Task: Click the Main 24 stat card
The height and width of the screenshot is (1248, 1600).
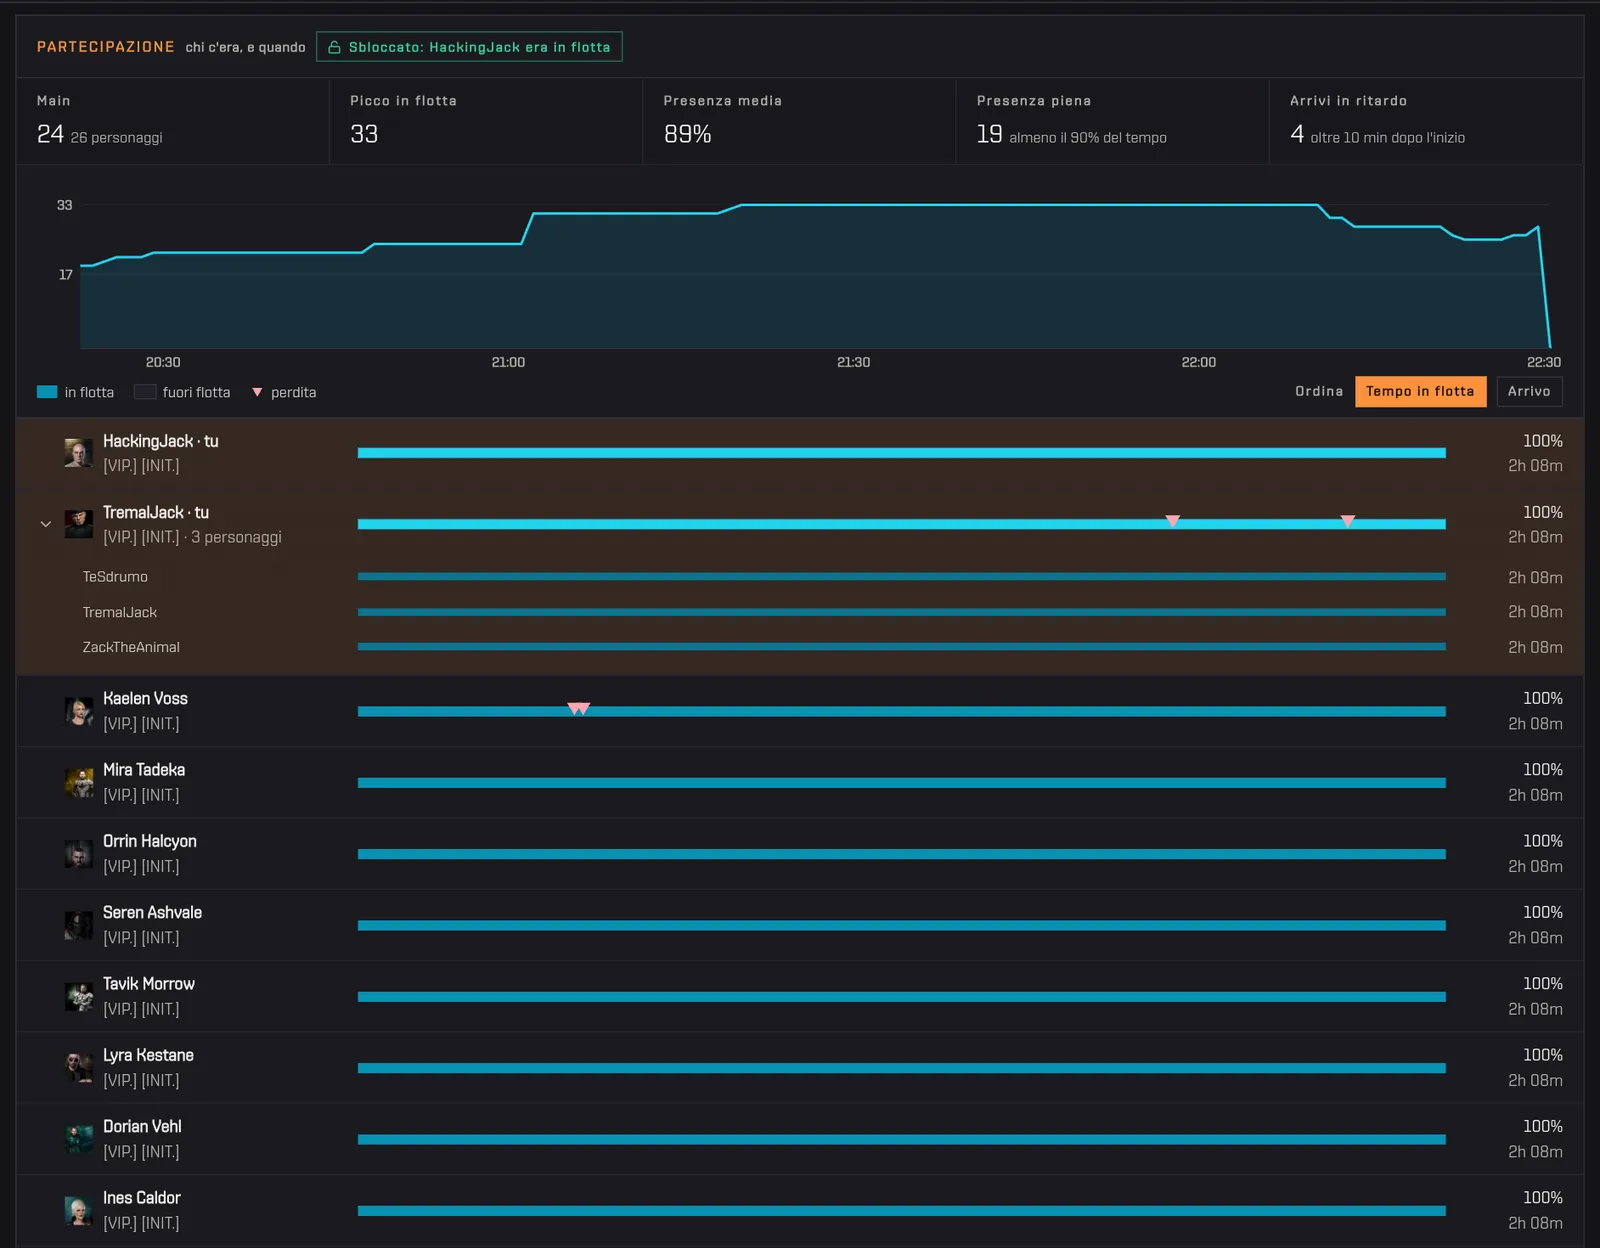Action: pyautogui.click(x=172, y=121)
